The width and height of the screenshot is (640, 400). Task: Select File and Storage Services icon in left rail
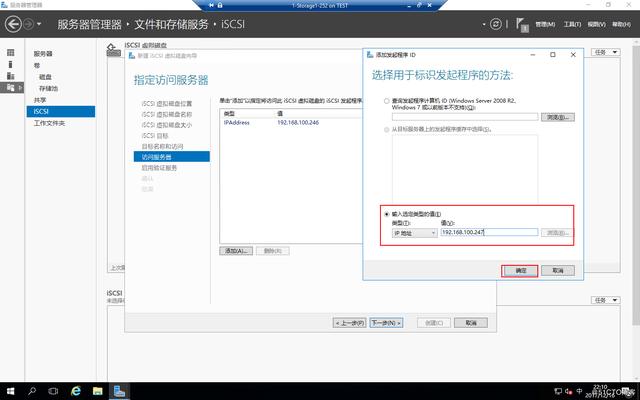pos(11,87)
